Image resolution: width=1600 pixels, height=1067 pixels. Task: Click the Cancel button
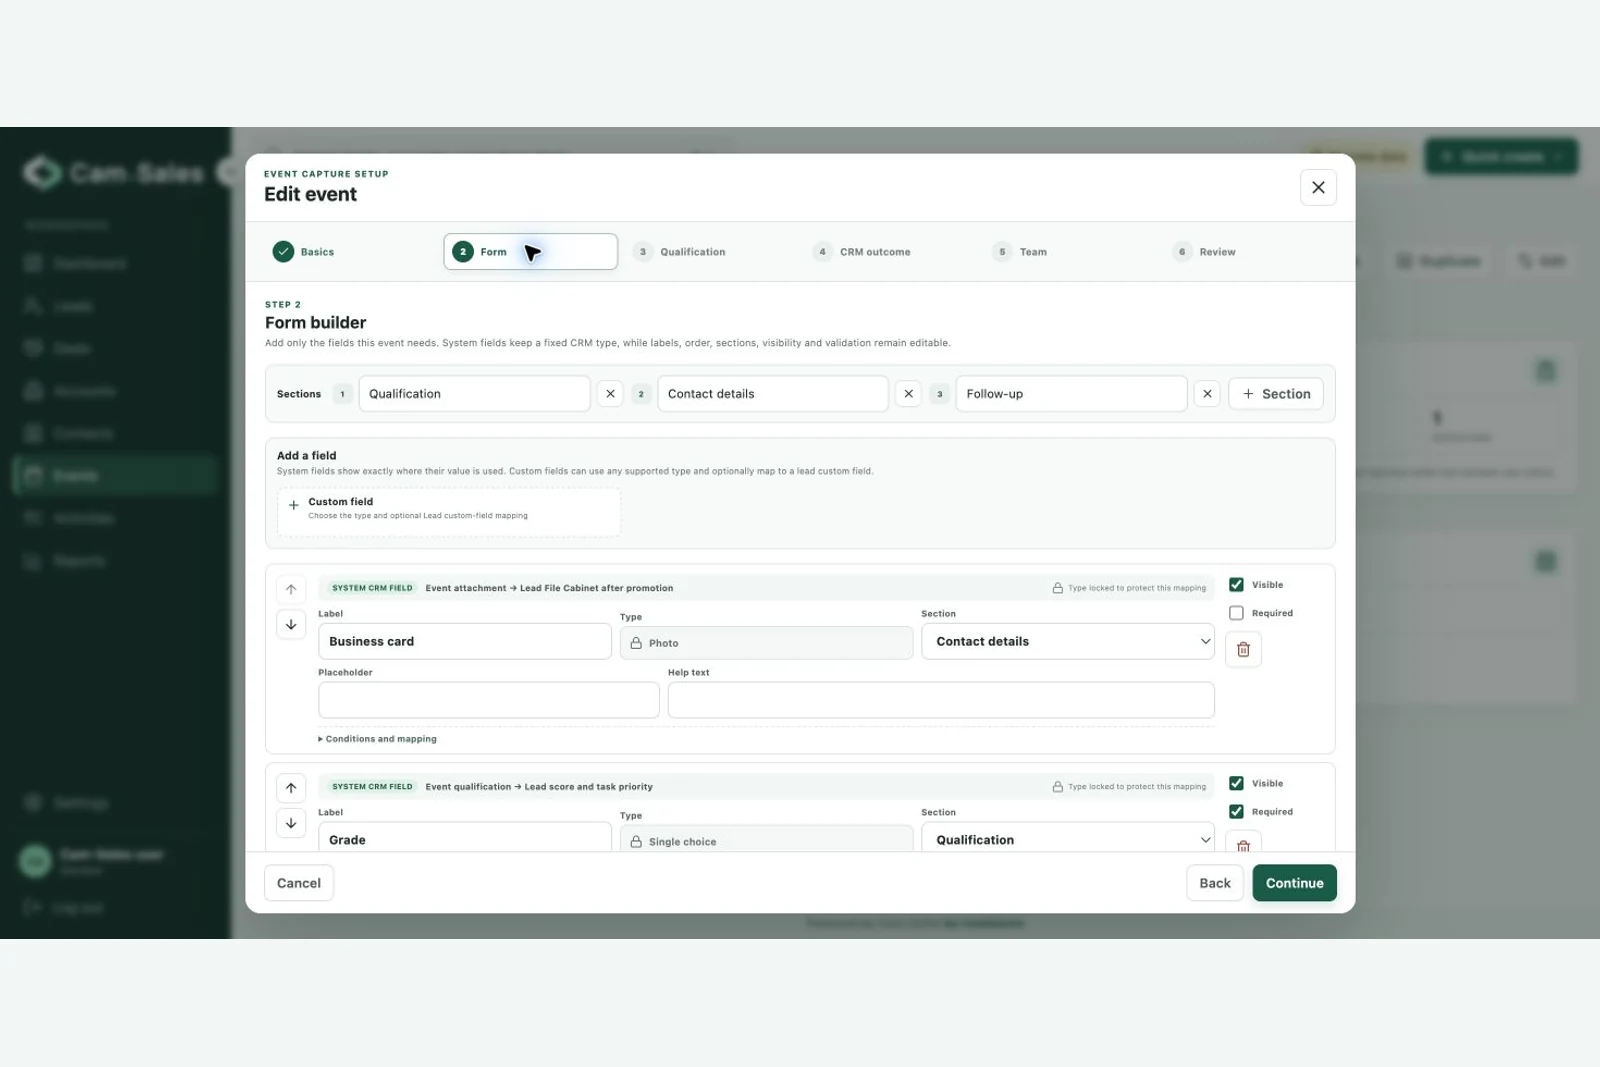tap(299, 883)
